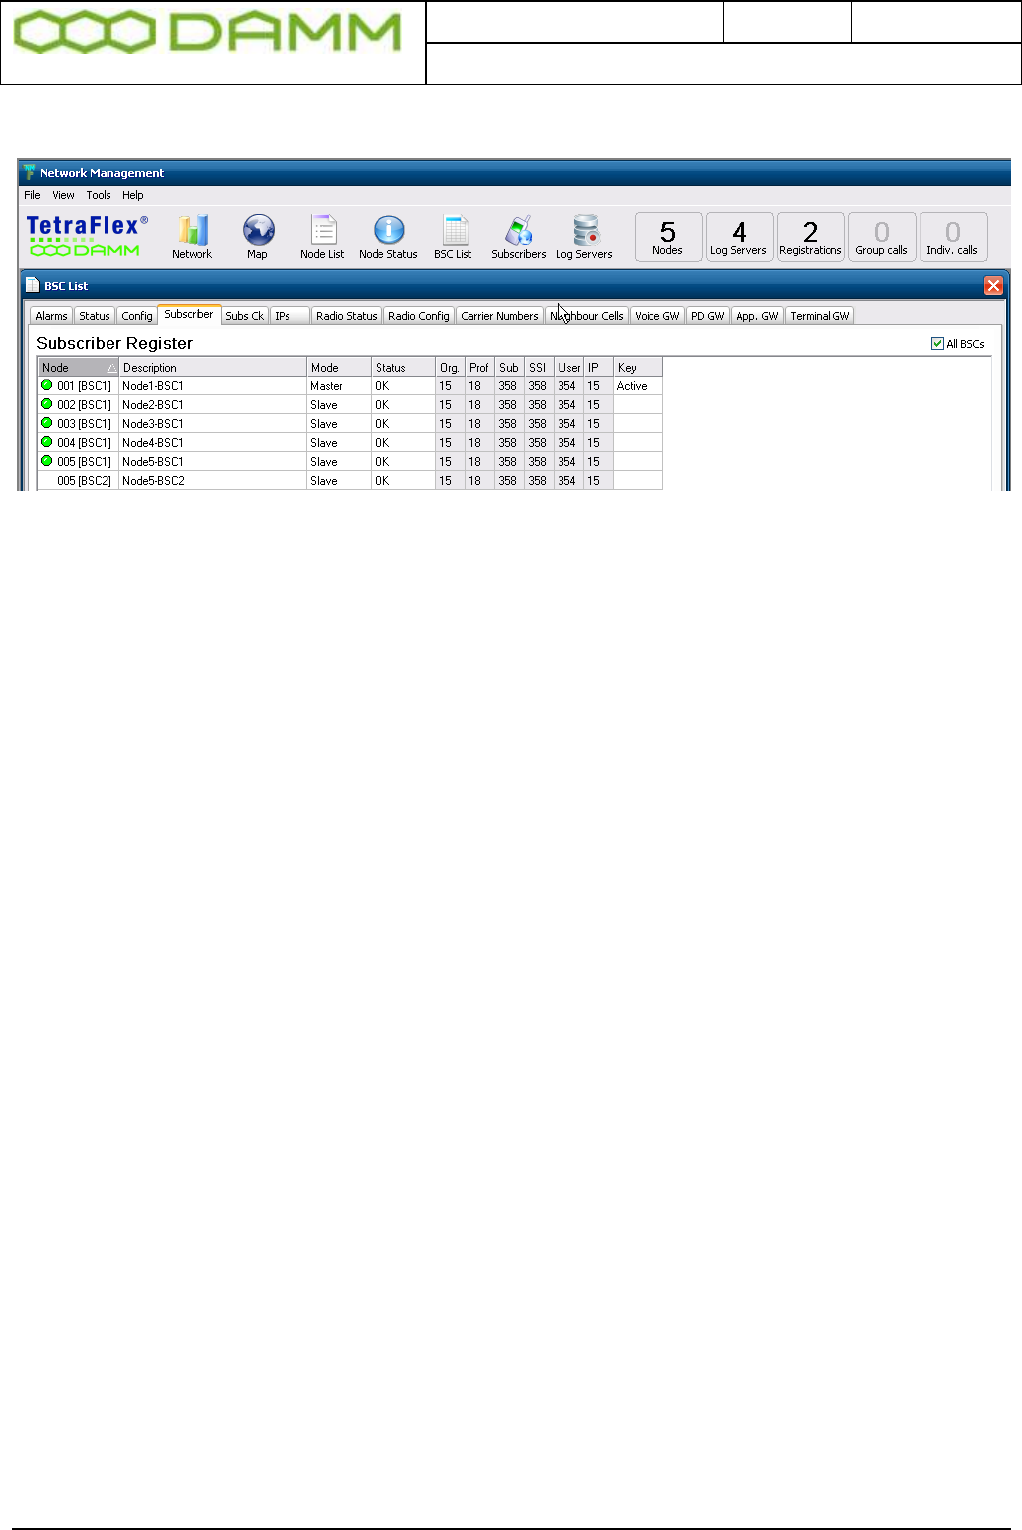
Task: Switch to the Carrier Numbers tab
Action: 500,316
